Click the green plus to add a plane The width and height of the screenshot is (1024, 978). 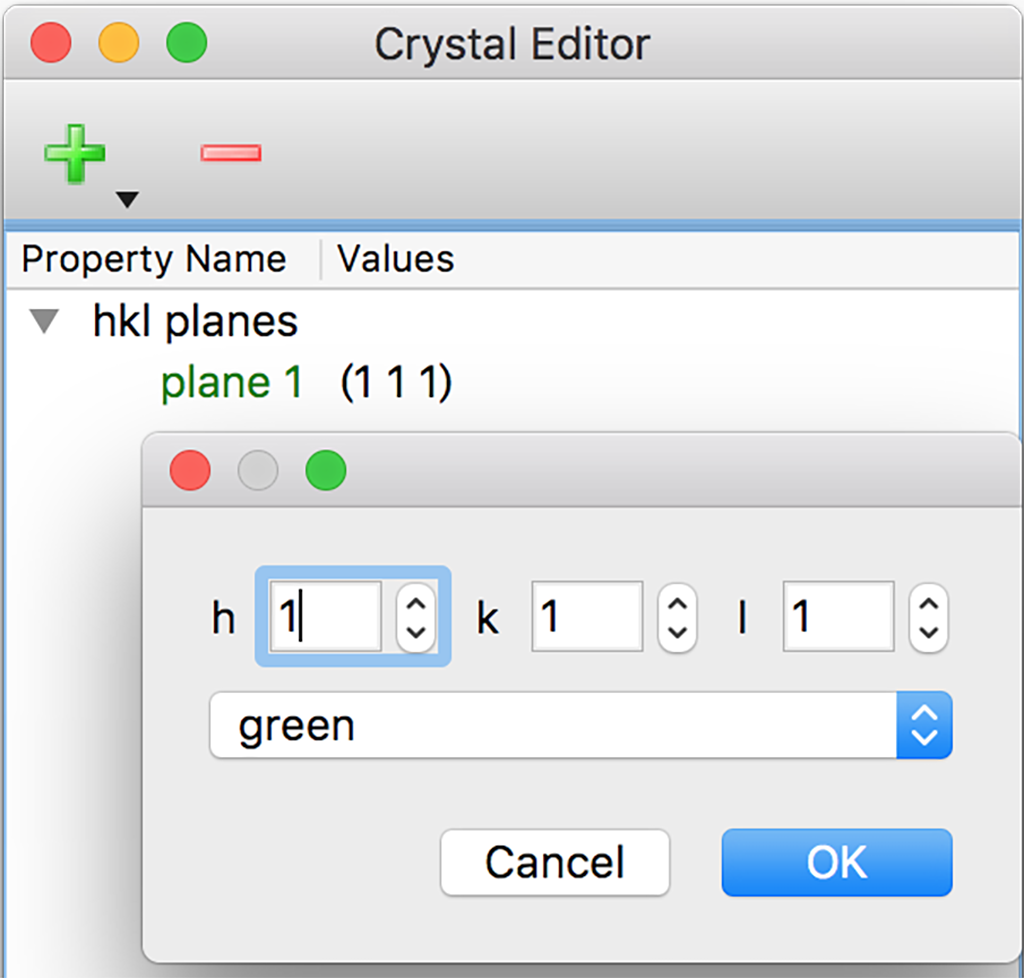click(x=74, y=152)
